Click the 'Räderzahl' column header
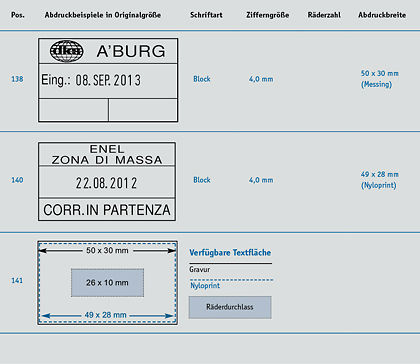The image size is (420, 364). pyautogui.click(x=324, y=15)
